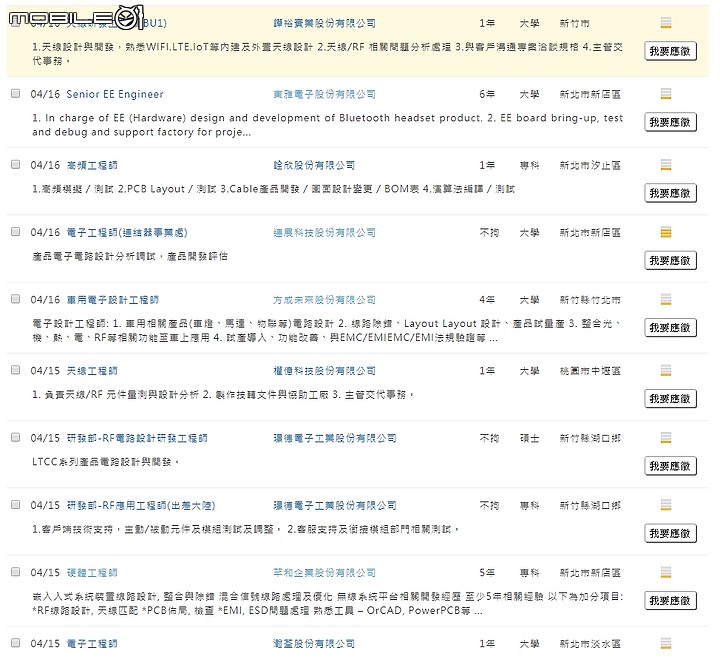
Task: Click the 6年 experience value
Action: pyautogui.click(x=487, y=94)
